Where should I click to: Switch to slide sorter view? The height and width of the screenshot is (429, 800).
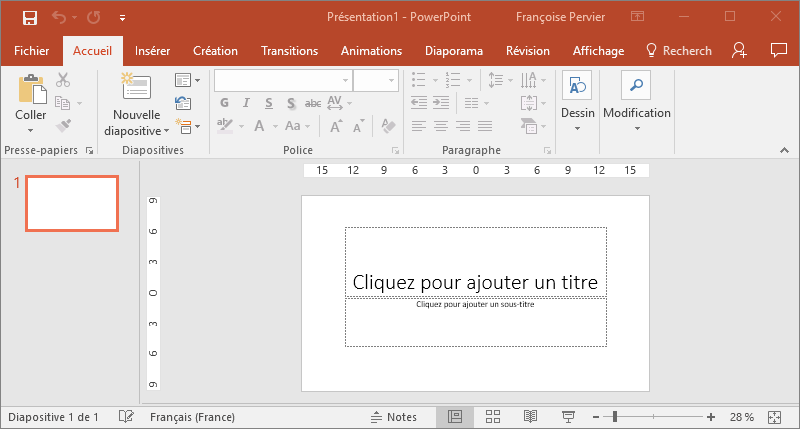493,417
